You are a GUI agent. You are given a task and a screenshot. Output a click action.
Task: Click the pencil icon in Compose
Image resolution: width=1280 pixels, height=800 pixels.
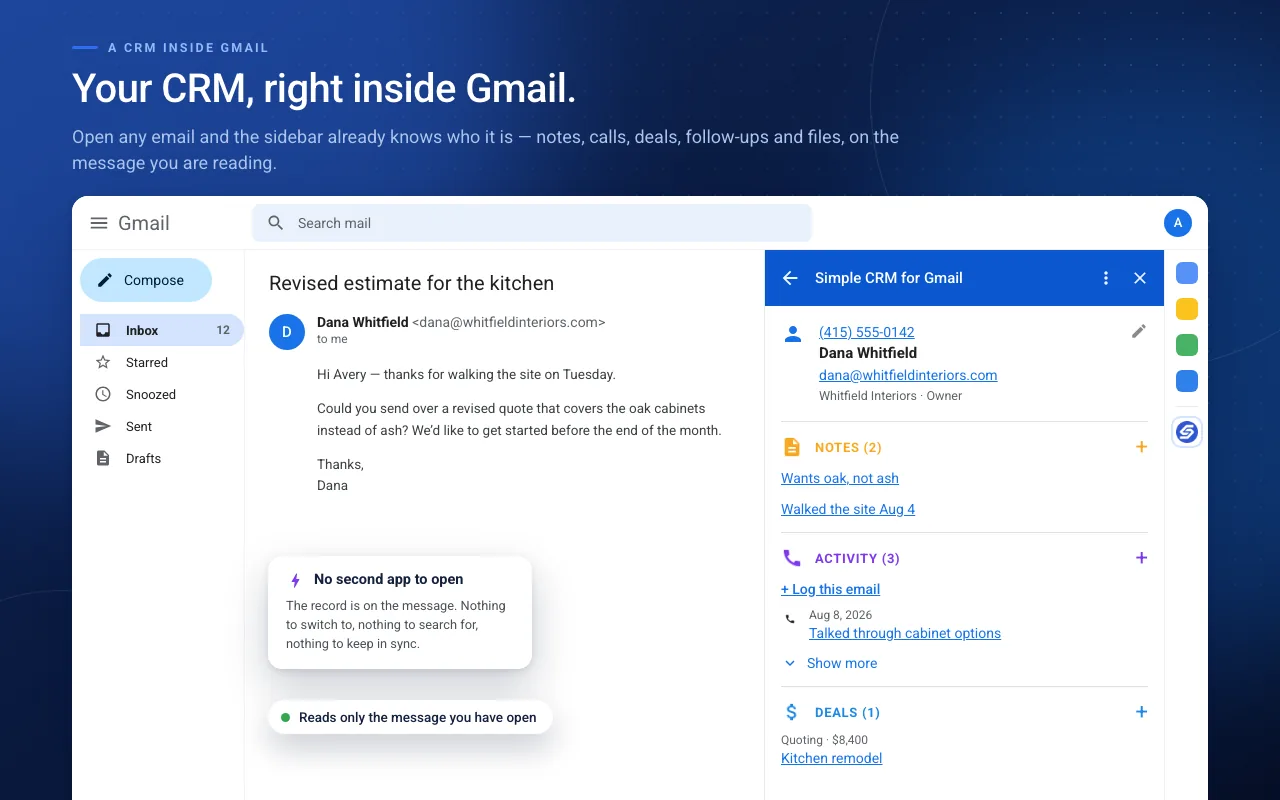click(x=105, y=280)
